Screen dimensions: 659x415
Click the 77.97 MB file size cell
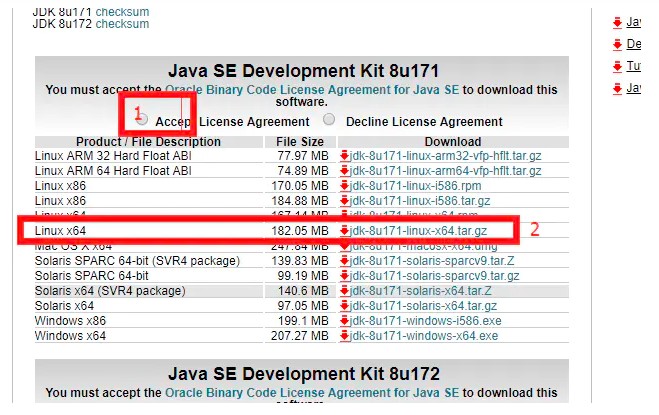pos(303,156)
